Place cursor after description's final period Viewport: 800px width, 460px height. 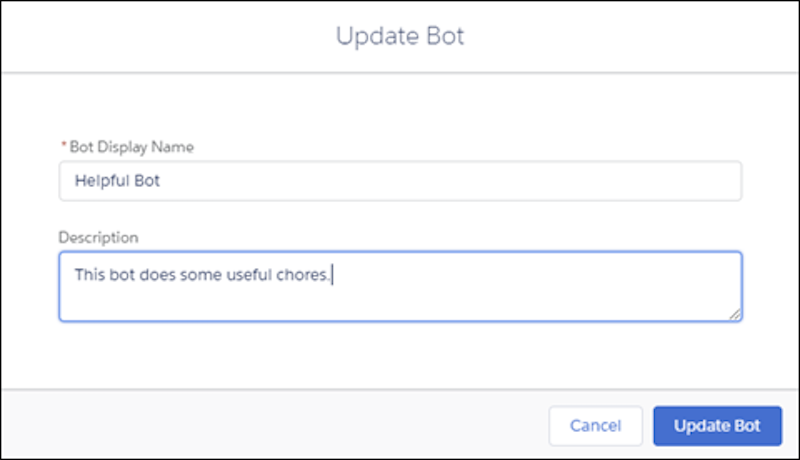tap(332, 275)
